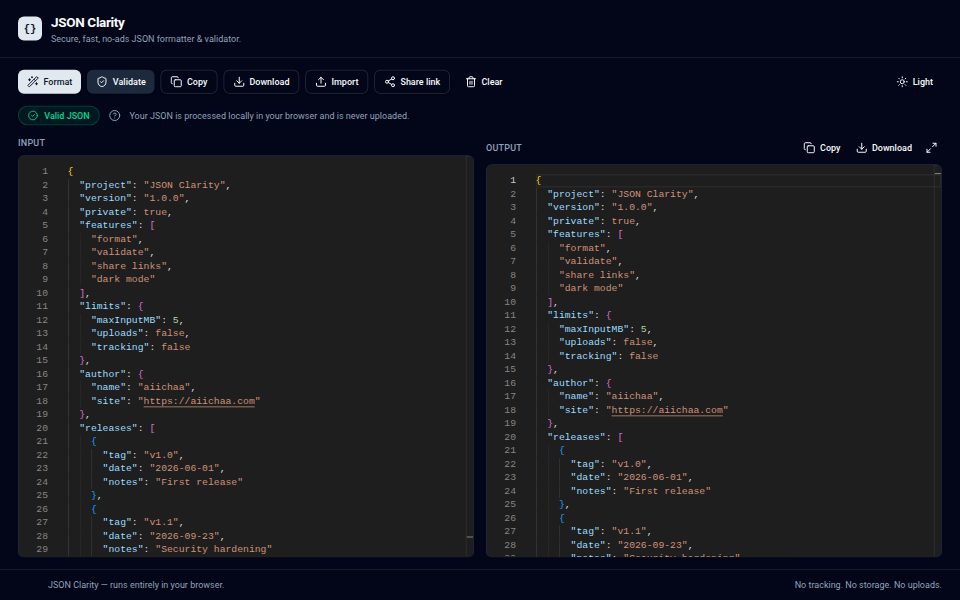
Task: Click the toolbar Download button
Action: 261,82
